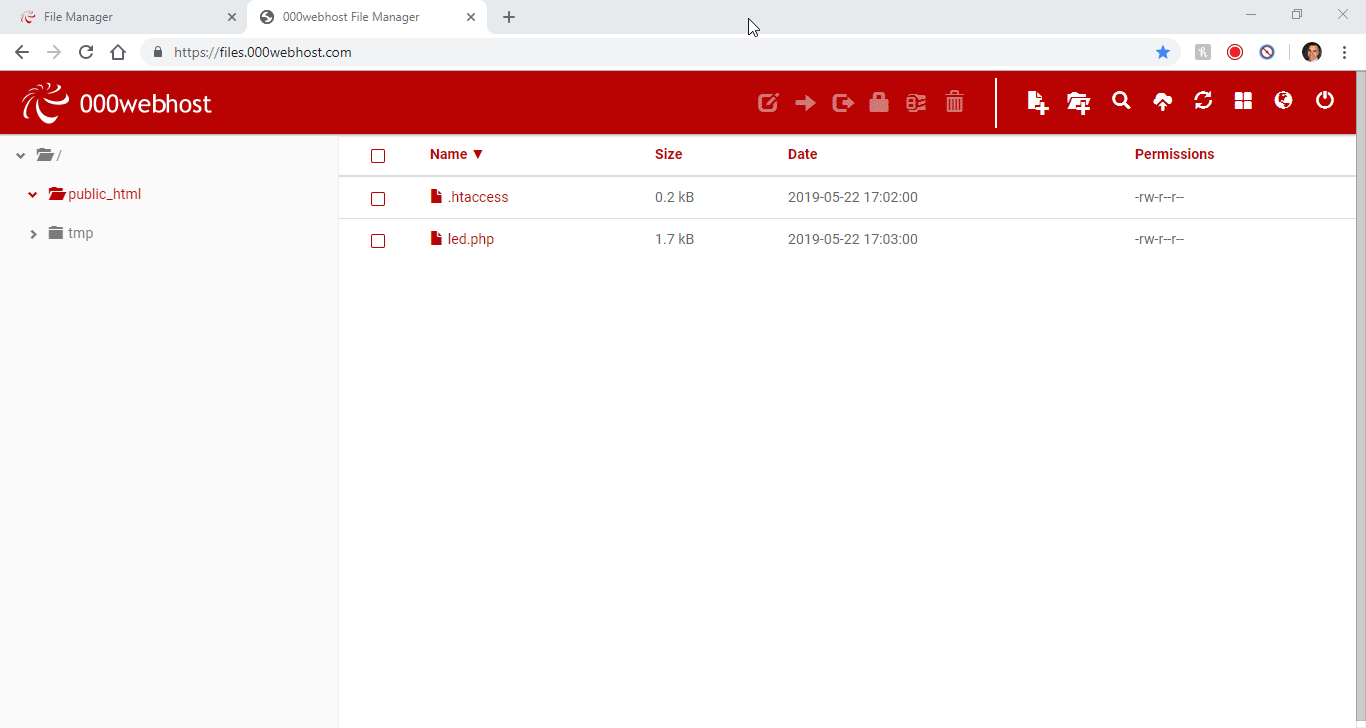Select the .htaccess file checkbox

coord(378,198)
